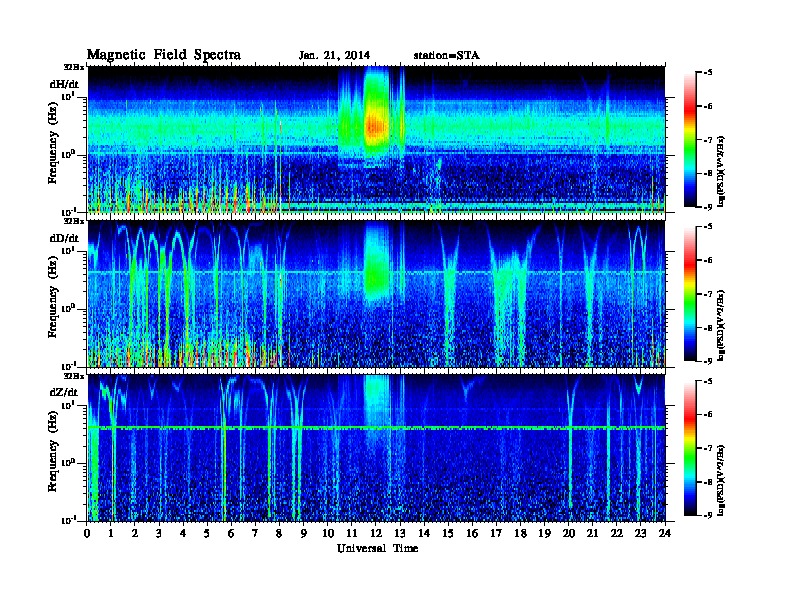This screenshot has height=612, width=792.
Task: Click hour tick label "2" on time axis
Action: pyautogui.click(x=135, y=533)
